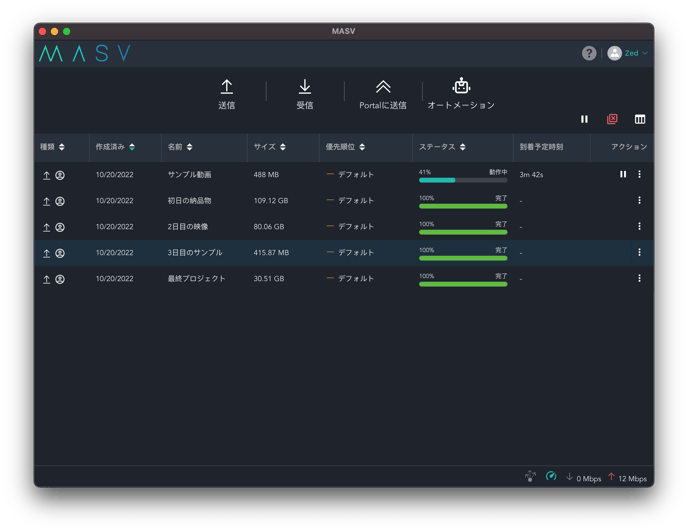This screenshot has height=532, width=688.
Task: Open the speed limit gauge icon
Action: [x=551, y=476]
